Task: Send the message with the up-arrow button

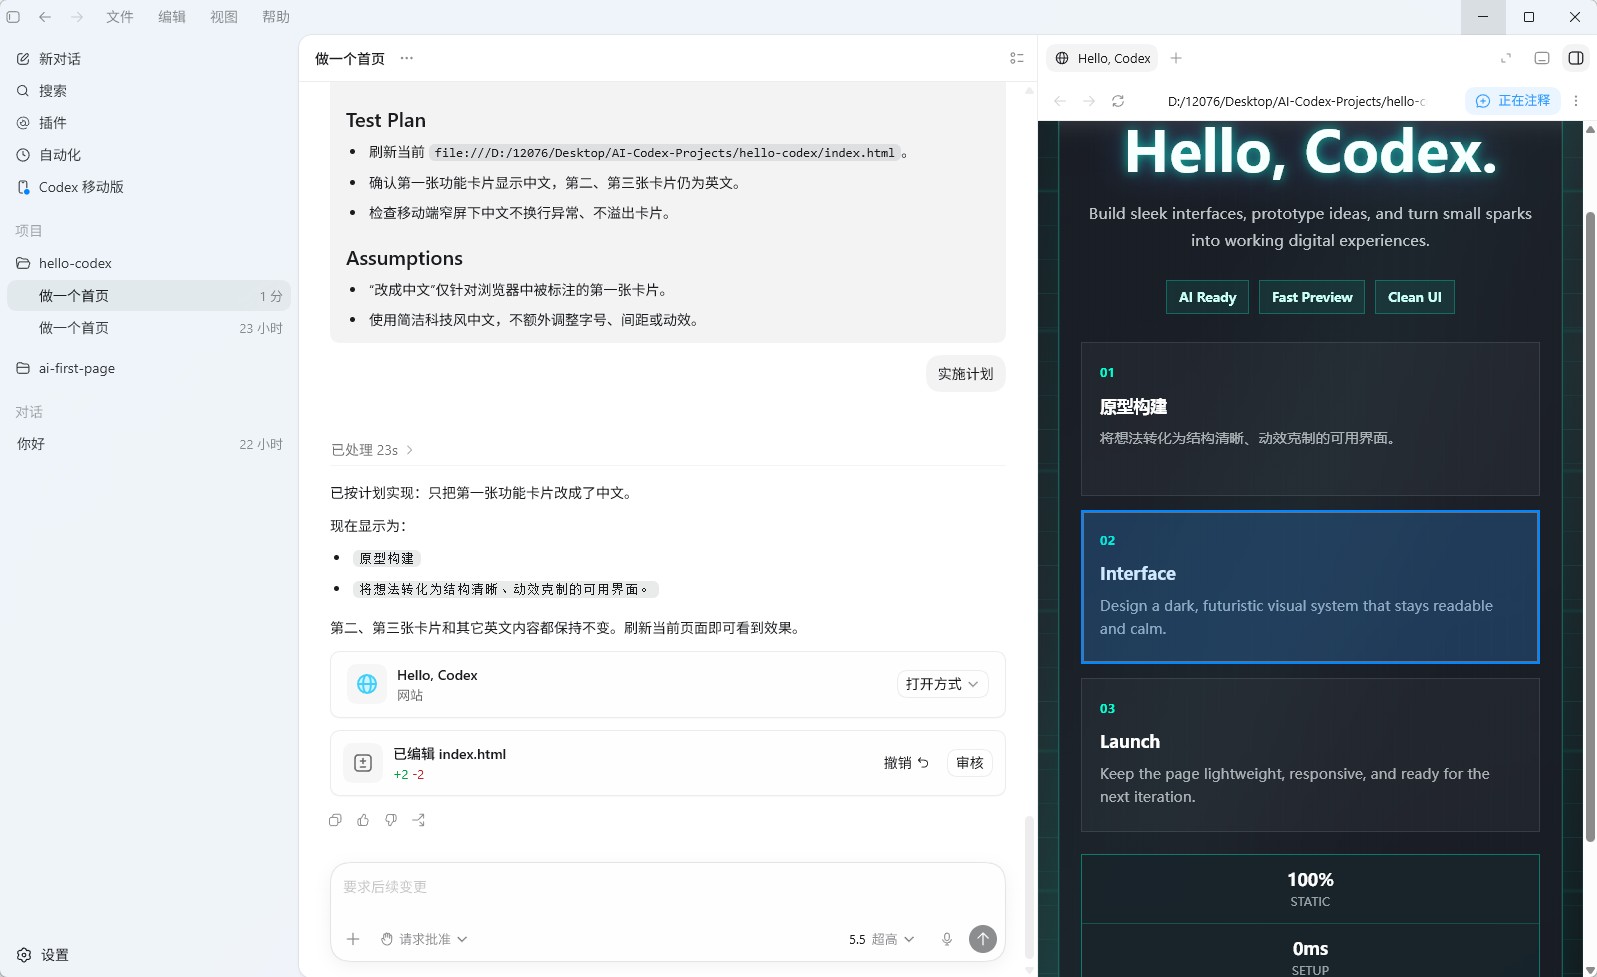Action: 983,939
